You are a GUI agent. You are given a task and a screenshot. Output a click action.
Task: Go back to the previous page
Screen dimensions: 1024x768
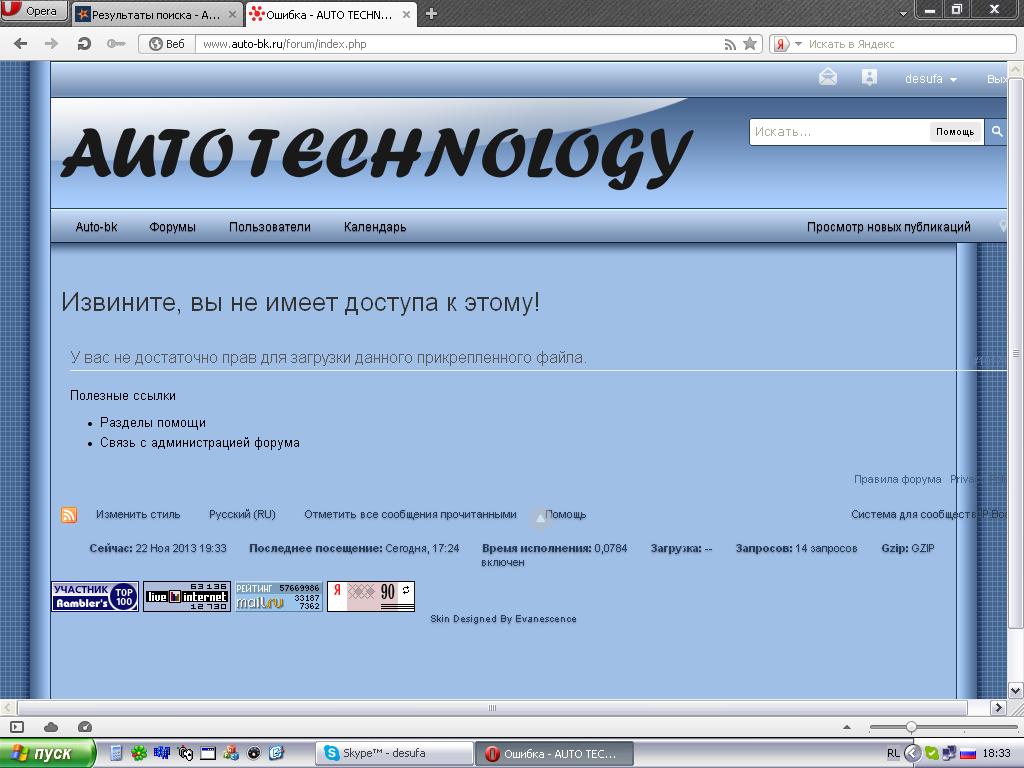pos(21,44)
